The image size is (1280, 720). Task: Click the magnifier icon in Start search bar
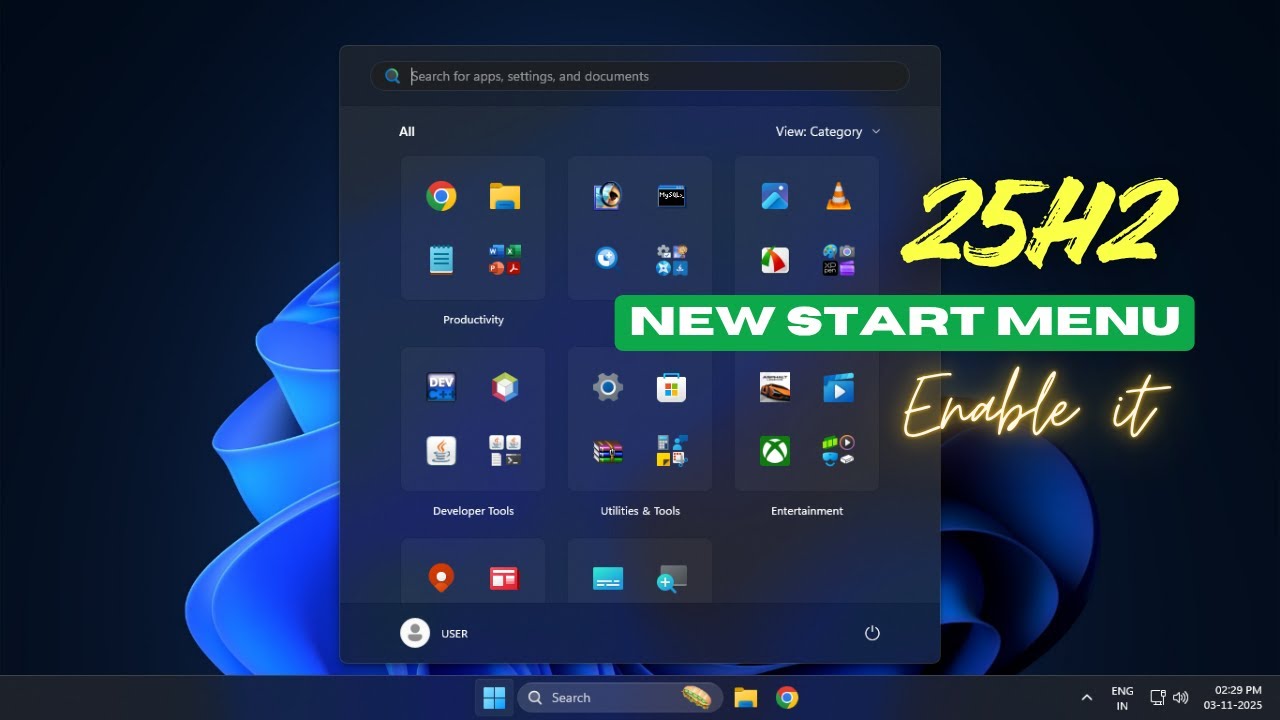pyautogui.click(x=393, y=76)
